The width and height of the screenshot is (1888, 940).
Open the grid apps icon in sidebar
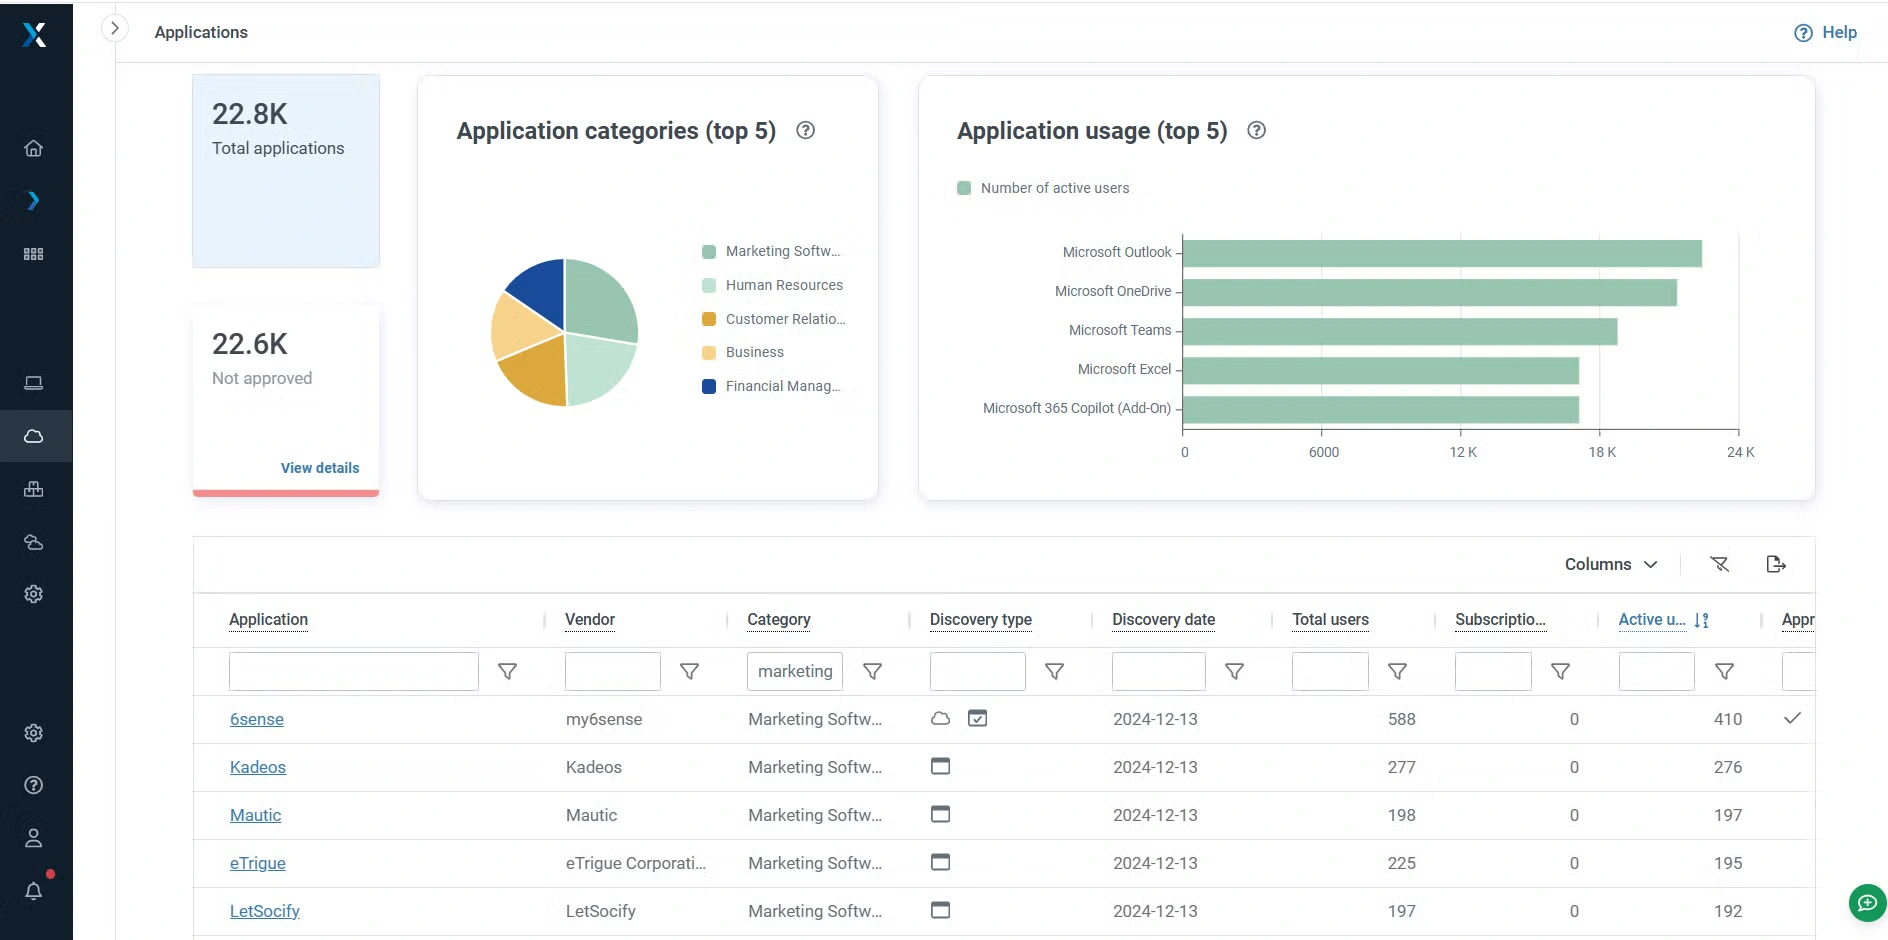coord(33,254)
